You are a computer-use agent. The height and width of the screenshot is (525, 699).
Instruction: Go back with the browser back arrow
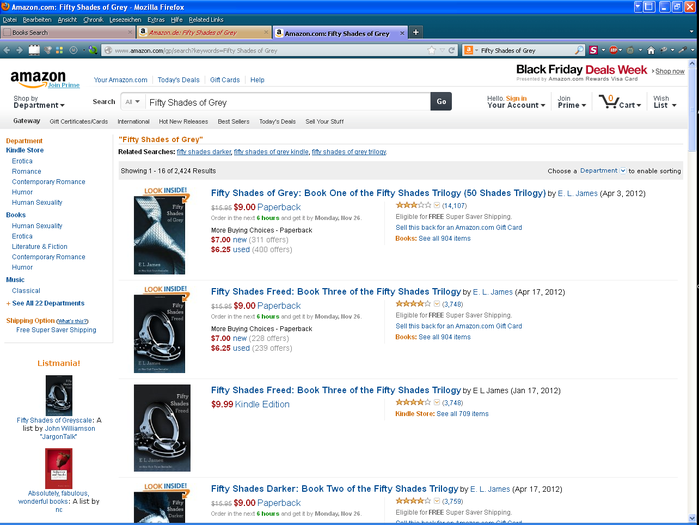tap(7, 50)
